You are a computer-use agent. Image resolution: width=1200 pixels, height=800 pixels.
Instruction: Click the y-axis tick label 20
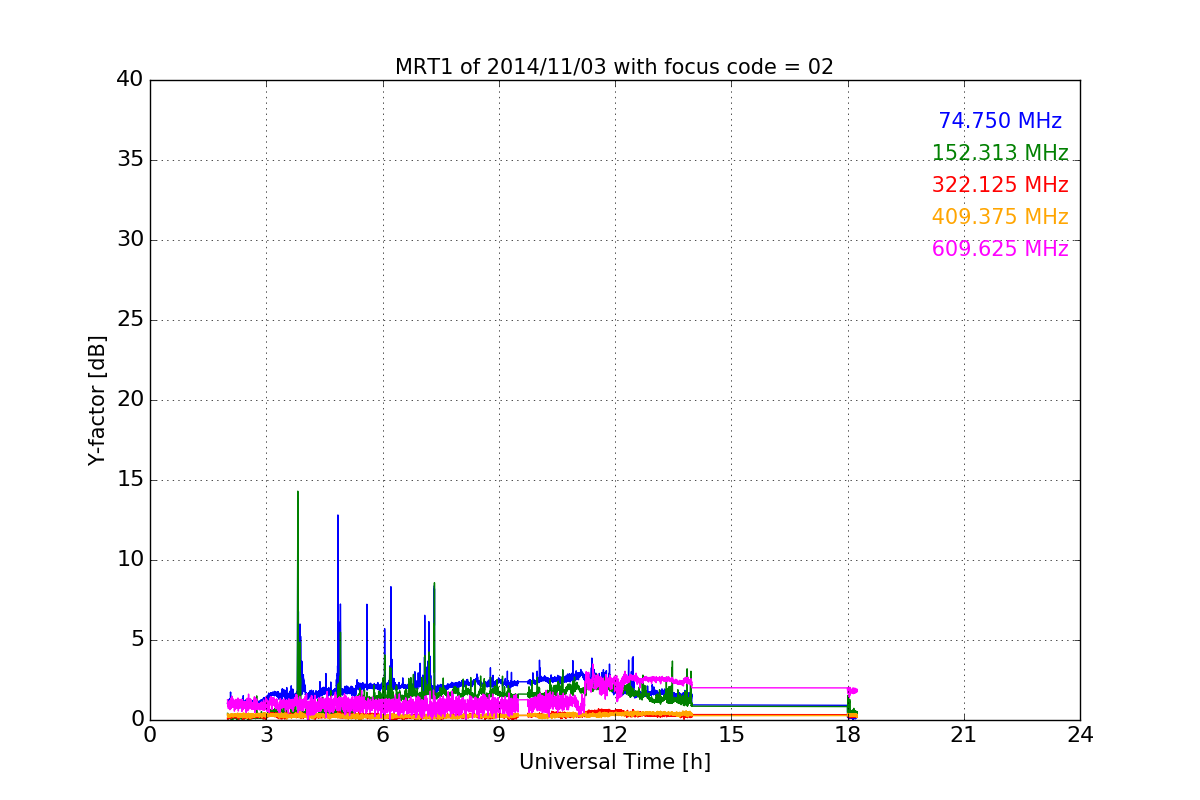coord(129,400)
